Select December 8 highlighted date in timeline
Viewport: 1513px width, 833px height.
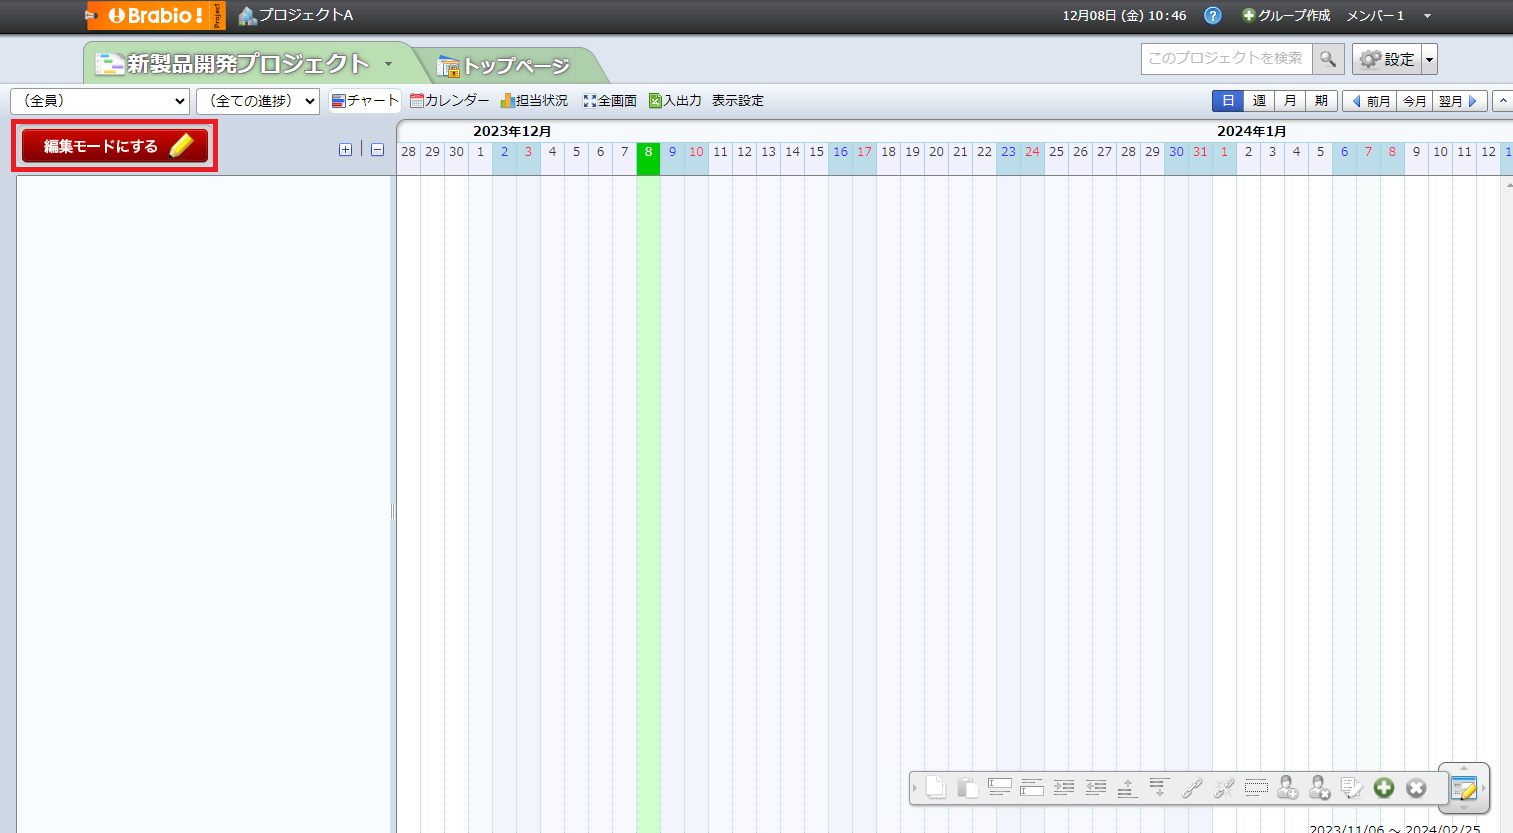[648, 153]
